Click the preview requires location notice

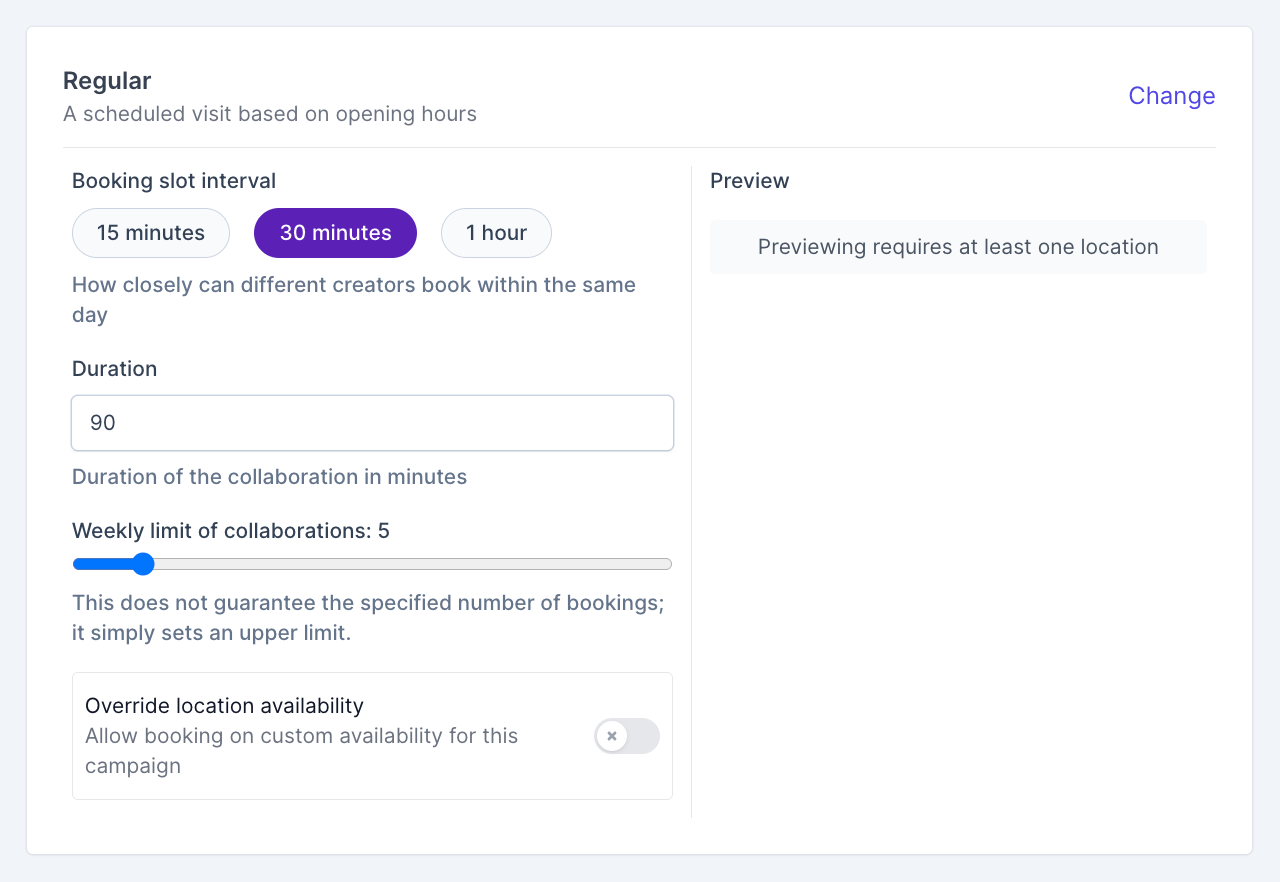pos(958,247)
